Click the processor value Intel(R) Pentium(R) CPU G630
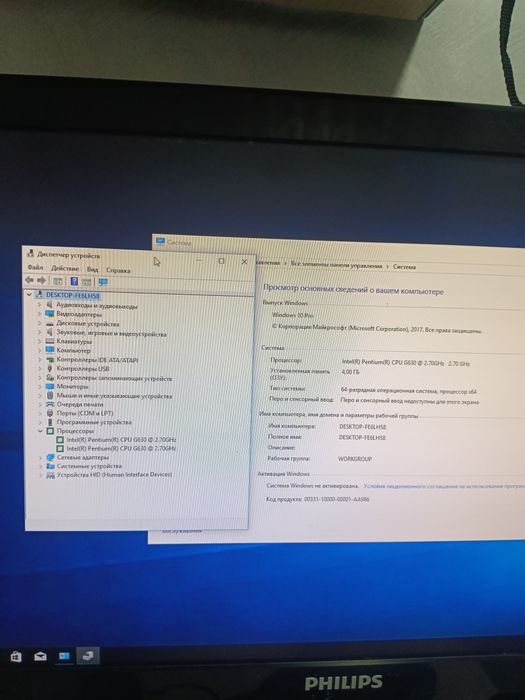The image size is (525, 700). click(x=406, y=363)
